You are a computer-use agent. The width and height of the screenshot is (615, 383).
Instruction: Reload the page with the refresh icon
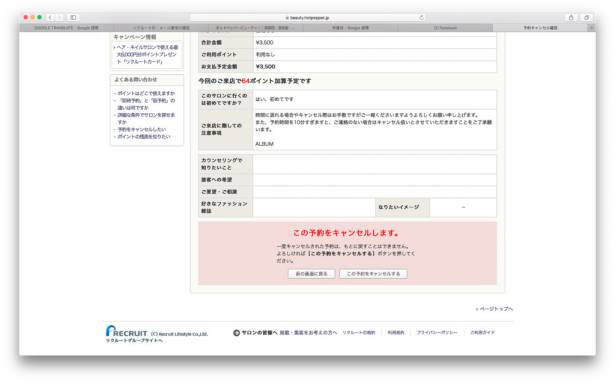point(422,18)
